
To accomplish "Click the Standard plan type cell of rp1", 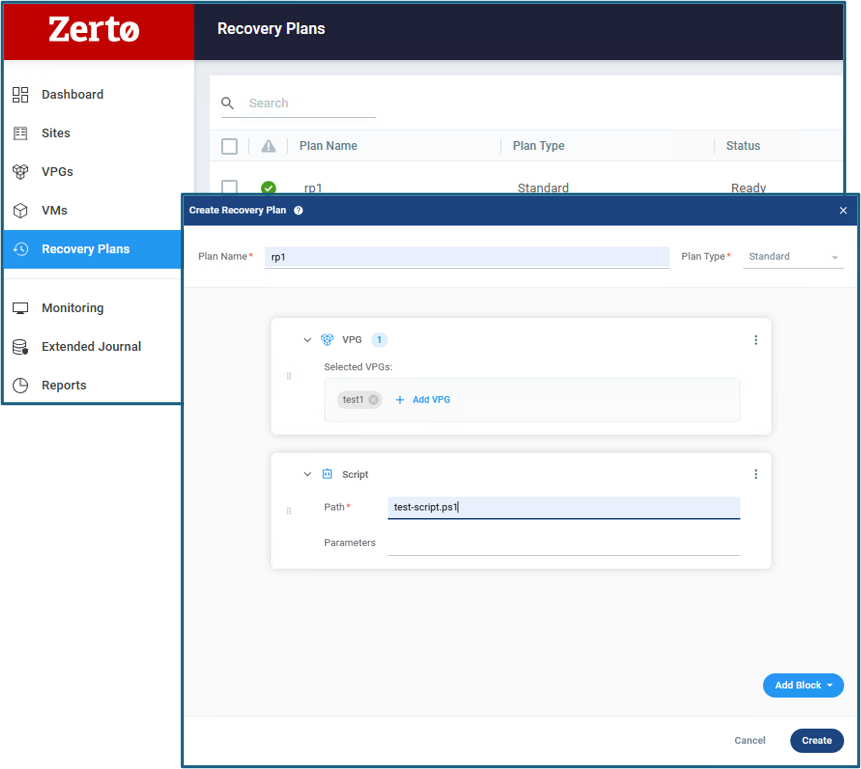I will [543, 188].
